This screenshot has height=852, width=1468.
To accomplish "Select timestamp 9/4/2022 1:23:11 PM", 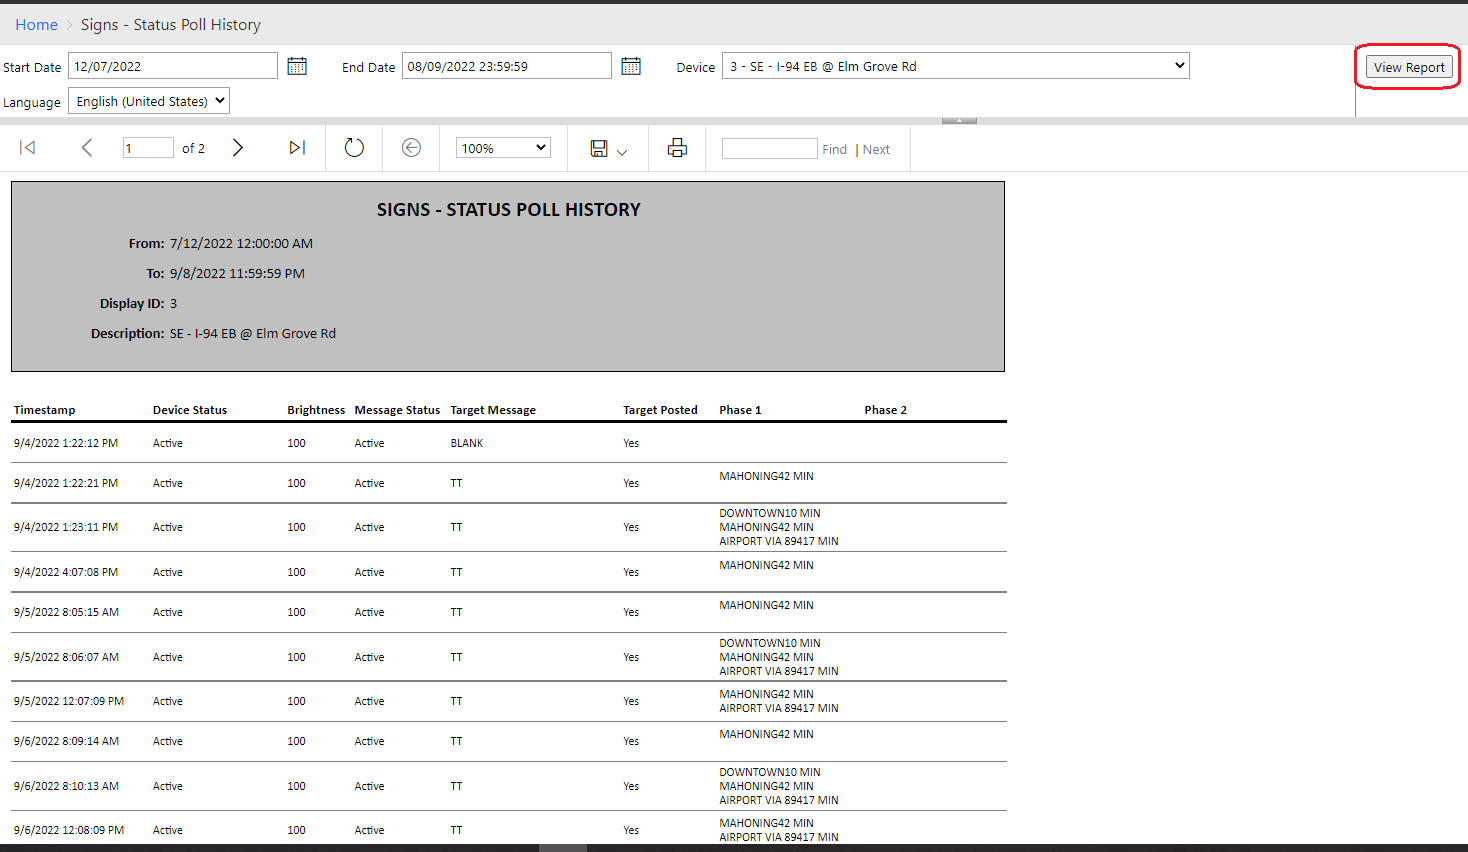I will pos(66,527).
